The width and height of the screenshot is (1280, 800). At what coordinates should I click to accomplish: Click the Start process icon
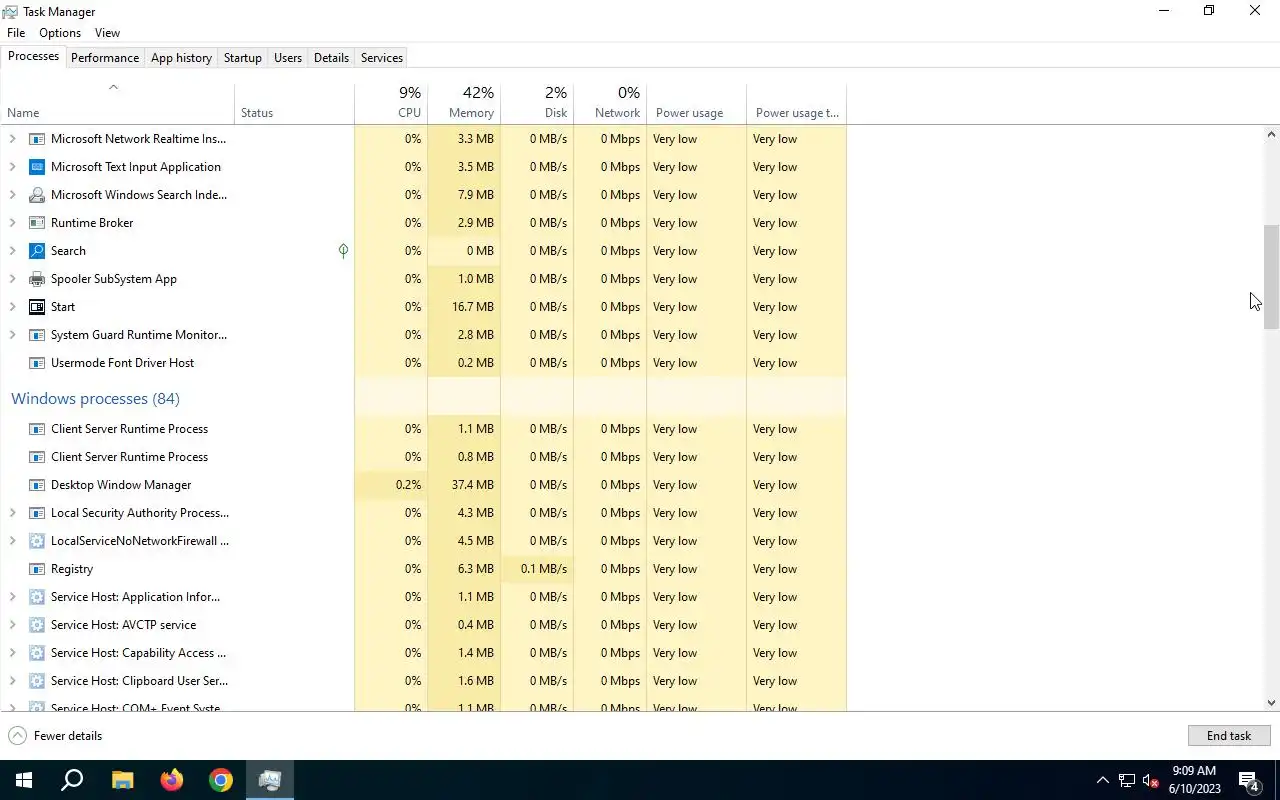coord(37,307)
